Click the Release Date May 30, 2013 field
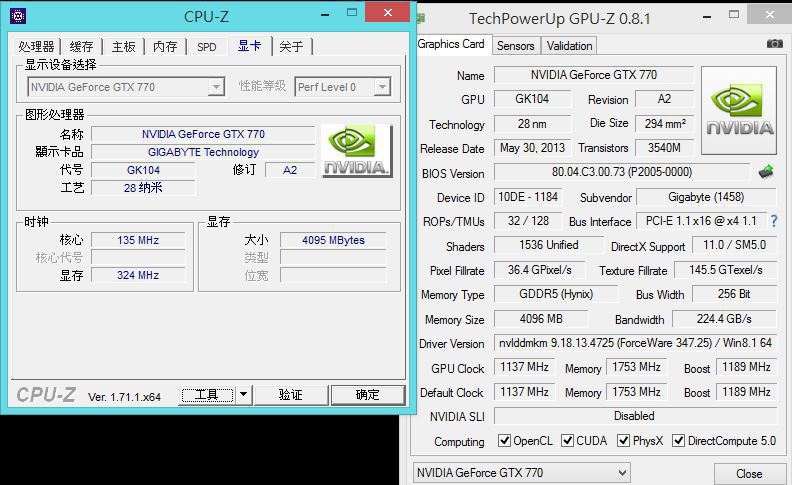The height and width of the screenshot is (485, 792). tap(532, 148)
